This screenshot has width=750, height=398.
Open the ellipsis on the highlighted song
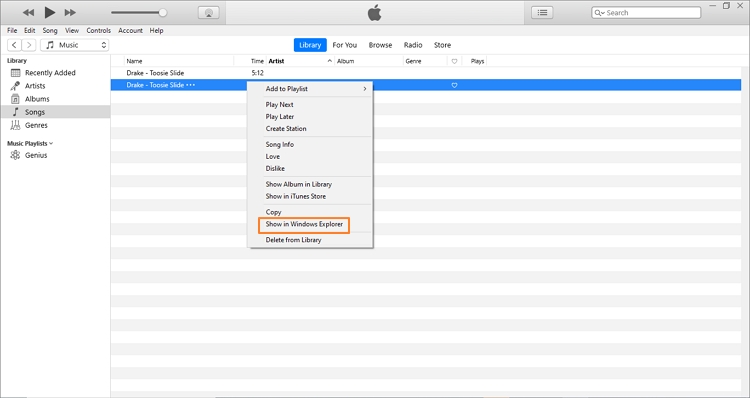(191, 85)
